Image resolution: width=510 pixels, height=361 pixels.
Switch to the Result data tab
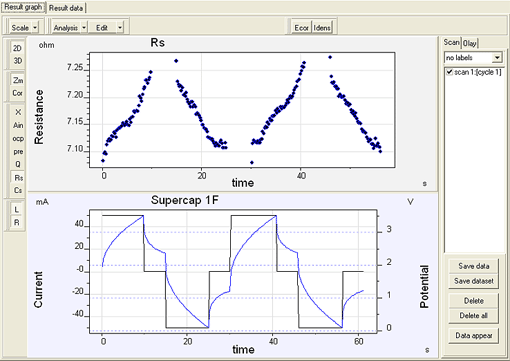(66, 8)
